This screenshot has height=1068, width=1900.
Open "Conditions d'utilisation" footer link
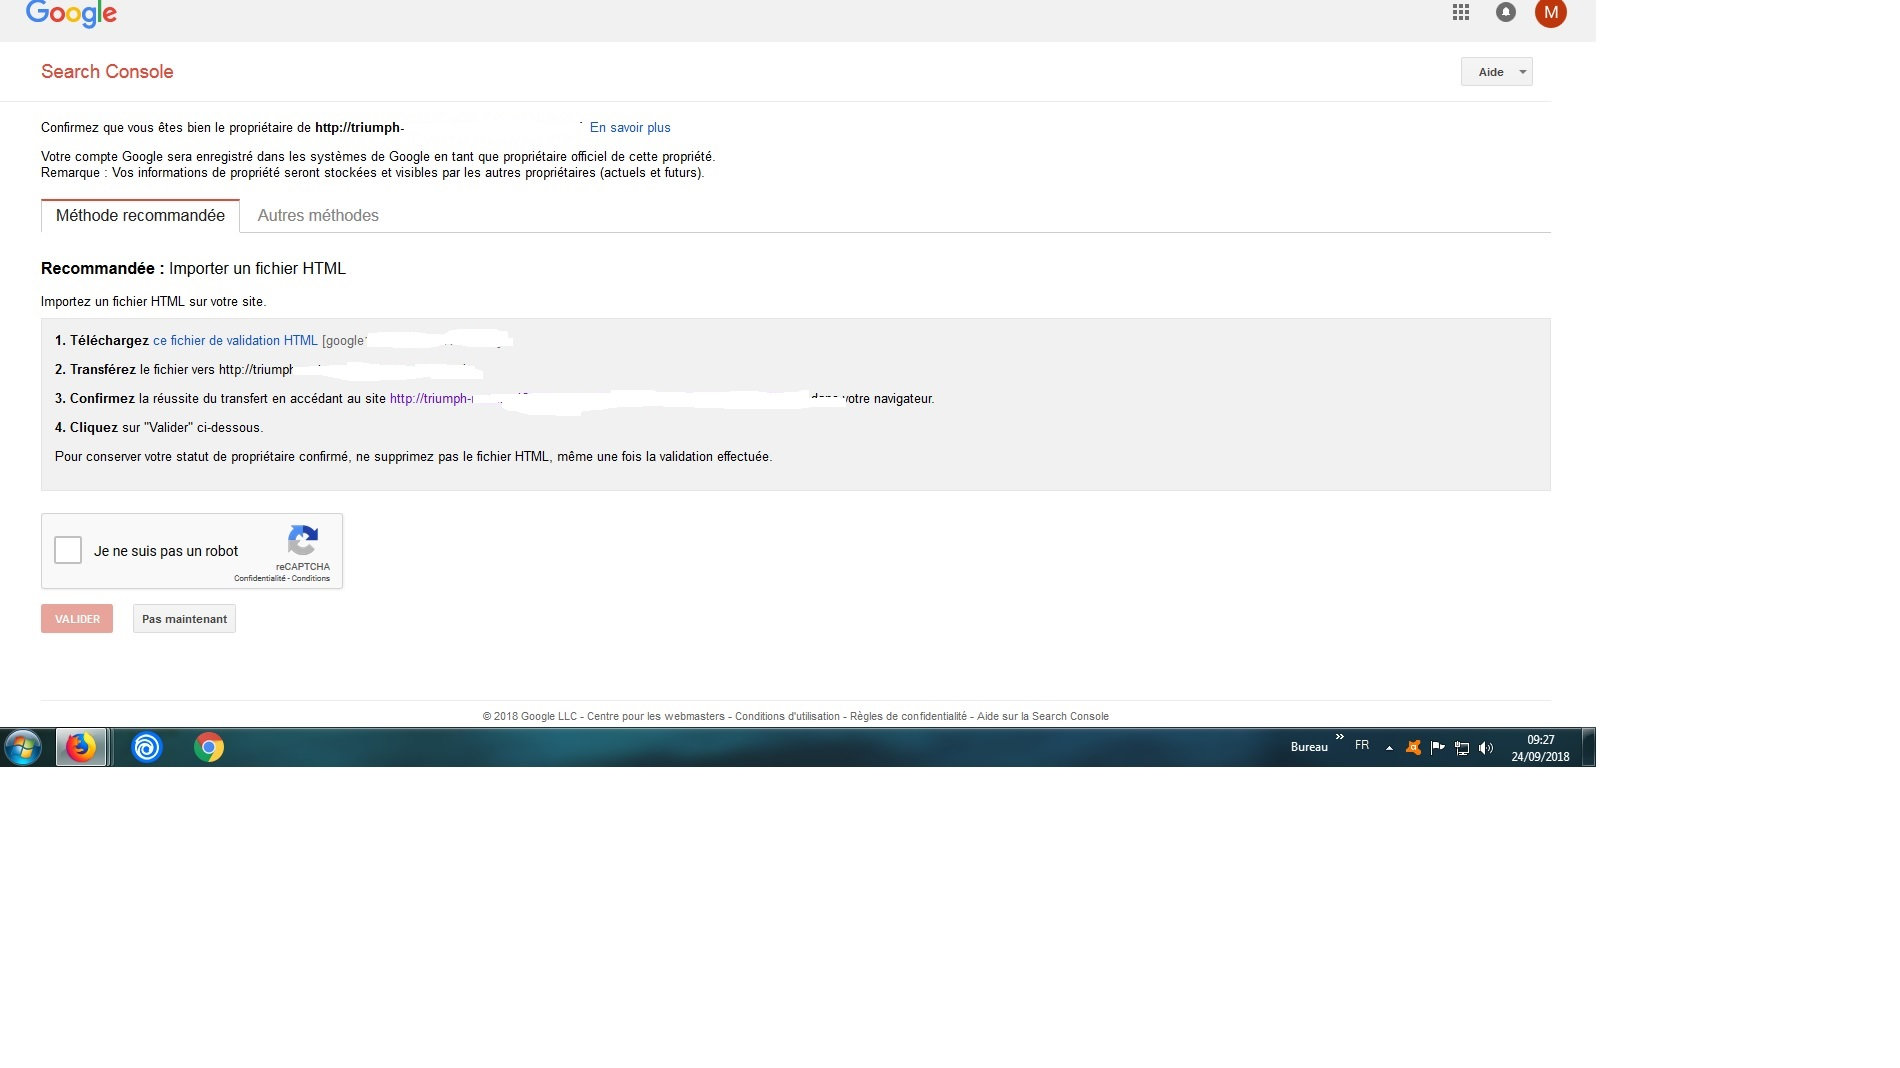[787, 716]
